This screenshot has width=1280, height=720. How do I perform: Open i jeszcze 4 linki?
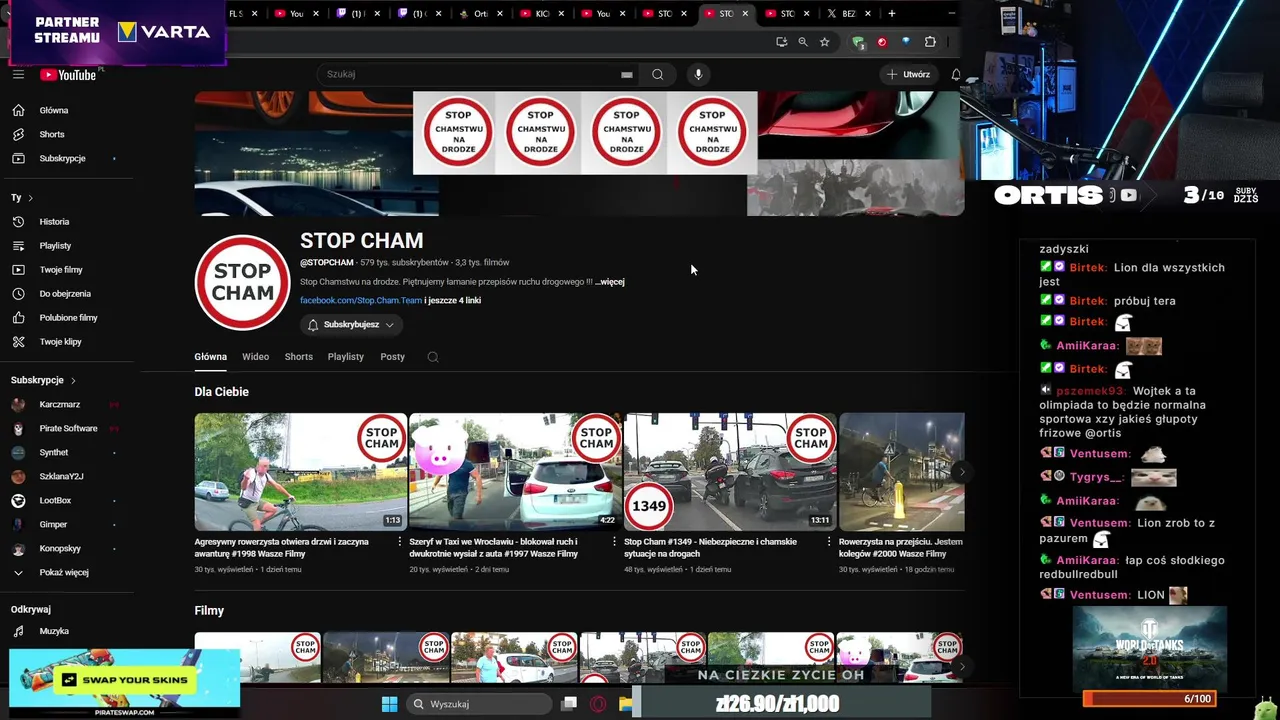pyautogui.click(x=452, y=301)
